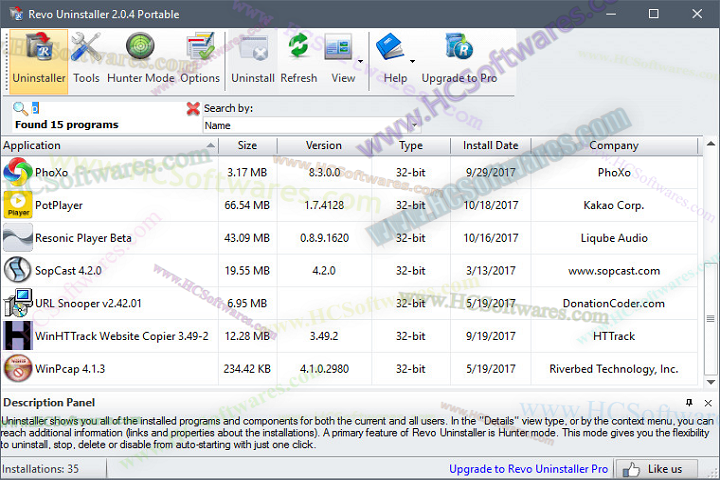
Task: Open the Search by Name dropdown
Action: click(x=312, y=125)
